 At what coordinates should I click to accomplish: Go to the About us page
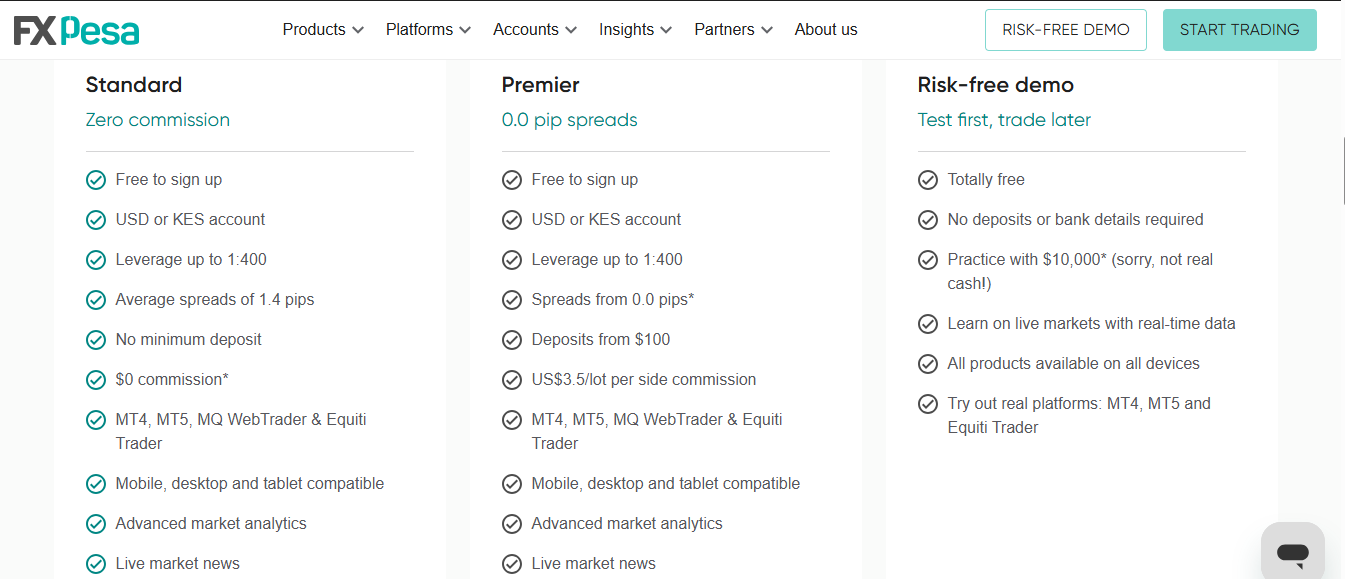(826, 30)
